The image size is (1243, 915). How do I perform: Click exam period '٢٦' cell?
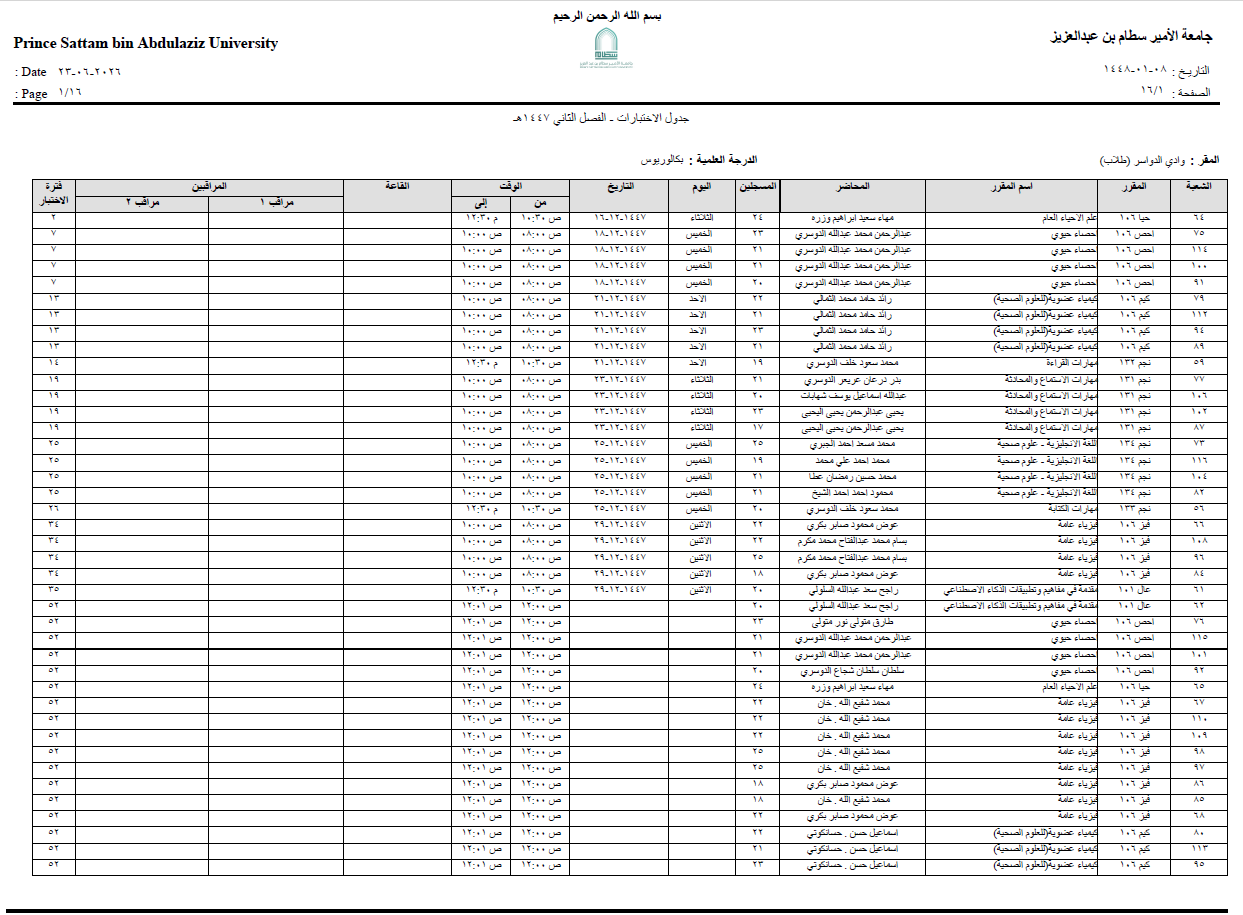click(x=54, y=509)
